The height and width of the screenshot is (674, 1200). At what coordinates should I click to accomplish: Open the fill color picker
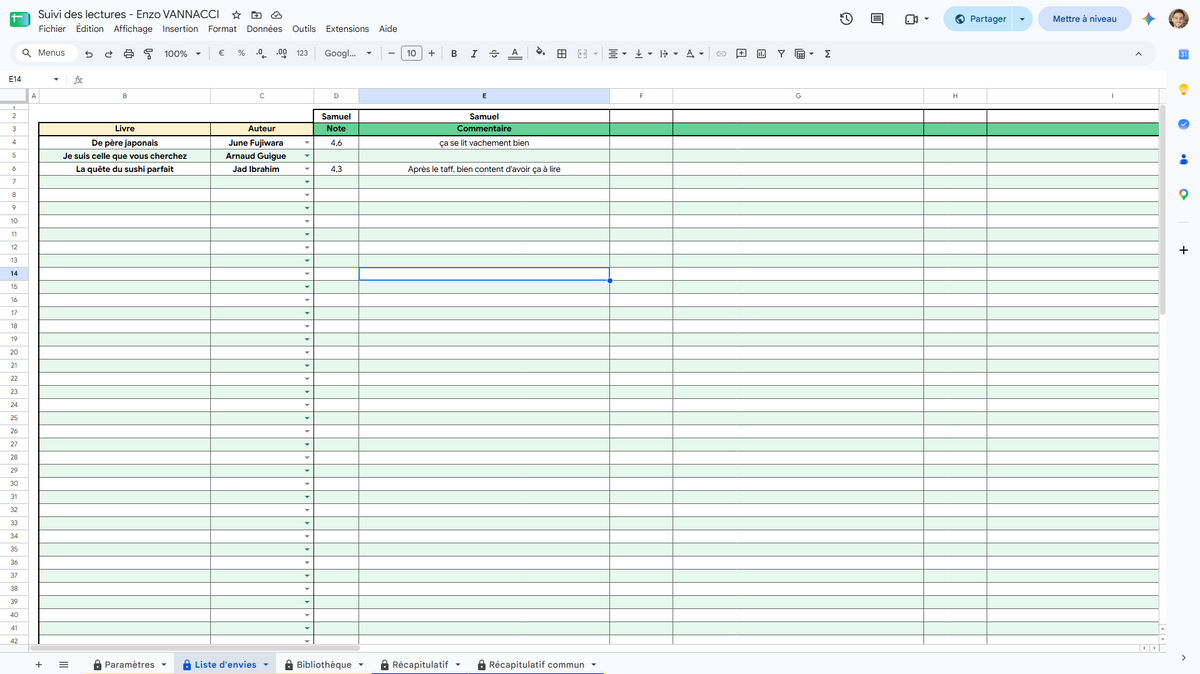tap(541, 54)
